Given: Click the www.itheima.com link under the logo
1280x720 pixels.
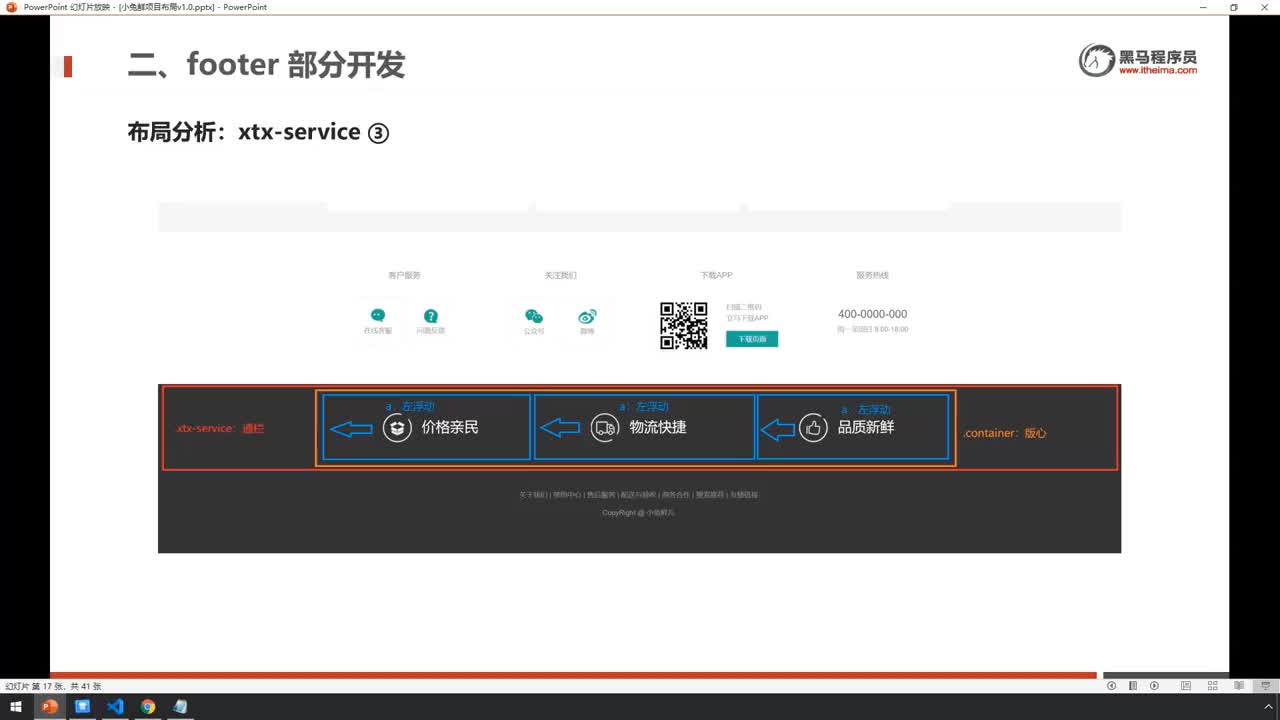Looking at the screenshot, I should 1158,71.
